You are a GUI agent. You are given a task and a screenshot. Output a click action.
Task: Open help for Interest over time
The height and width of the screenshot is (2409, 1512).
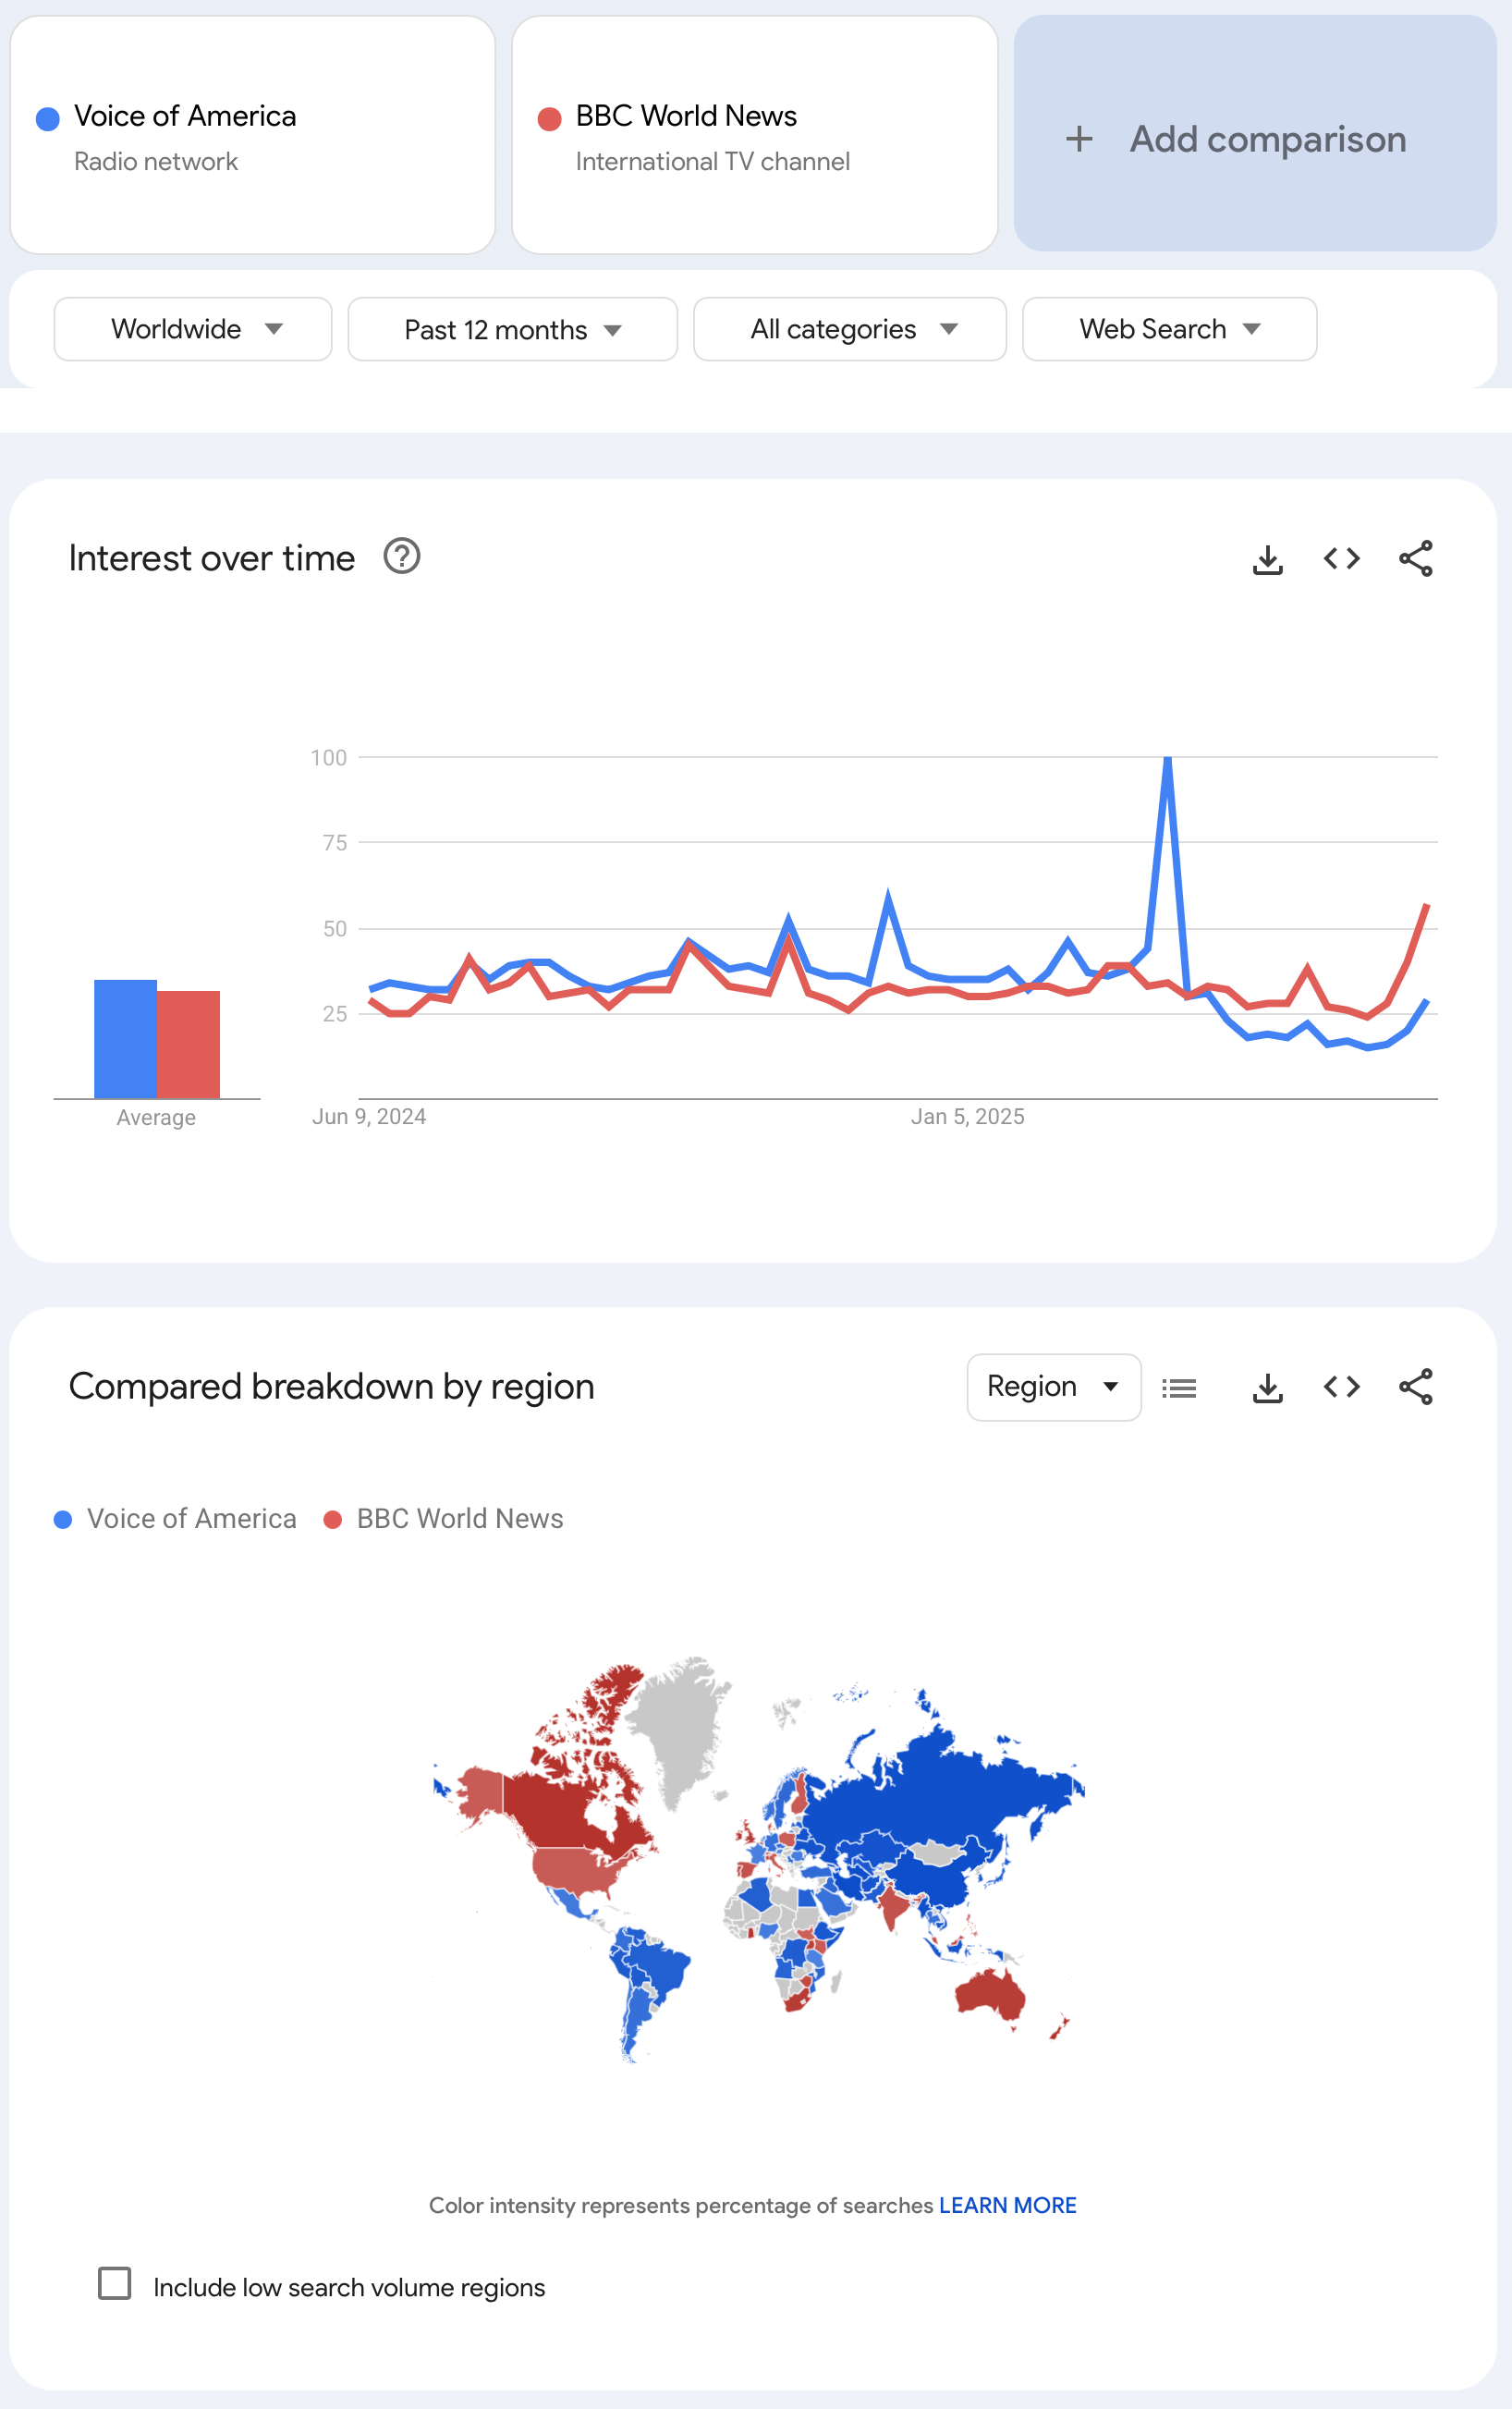pyautogui.click(x=402, y=557)
